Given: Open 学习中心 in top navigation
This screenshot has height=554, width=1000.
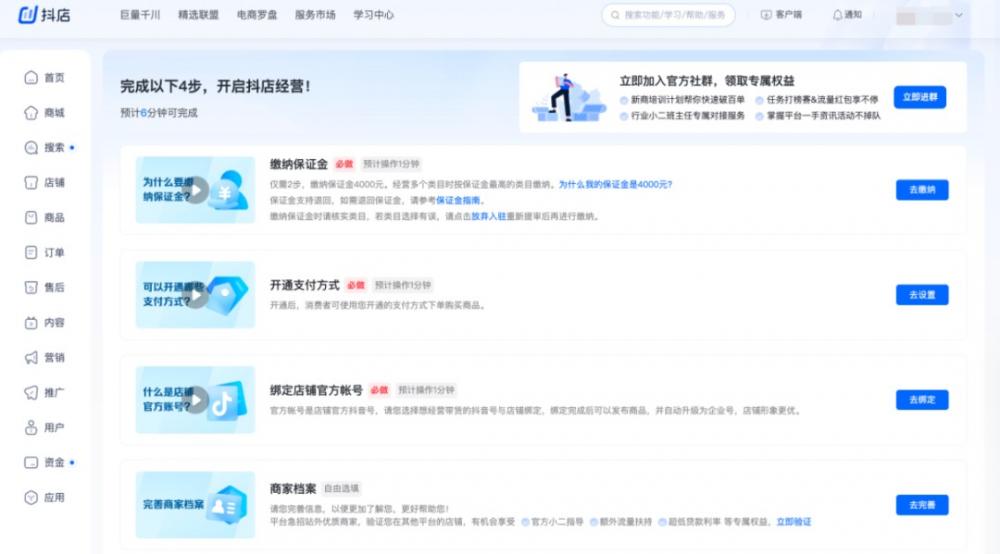Looking at the screenshot, I should (373, 15).
